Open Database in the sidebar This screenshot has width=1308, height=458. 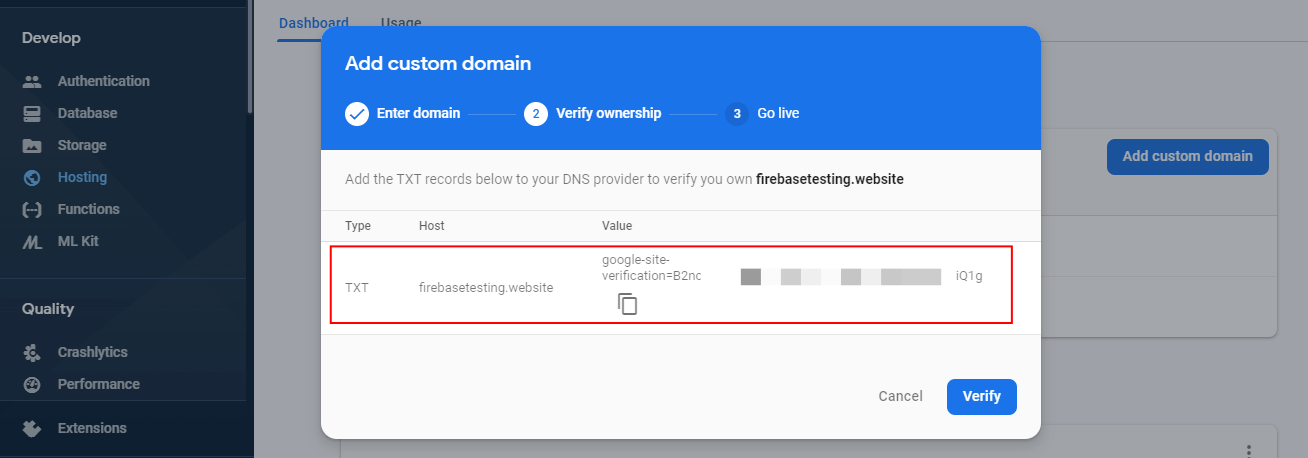[87, 113]
